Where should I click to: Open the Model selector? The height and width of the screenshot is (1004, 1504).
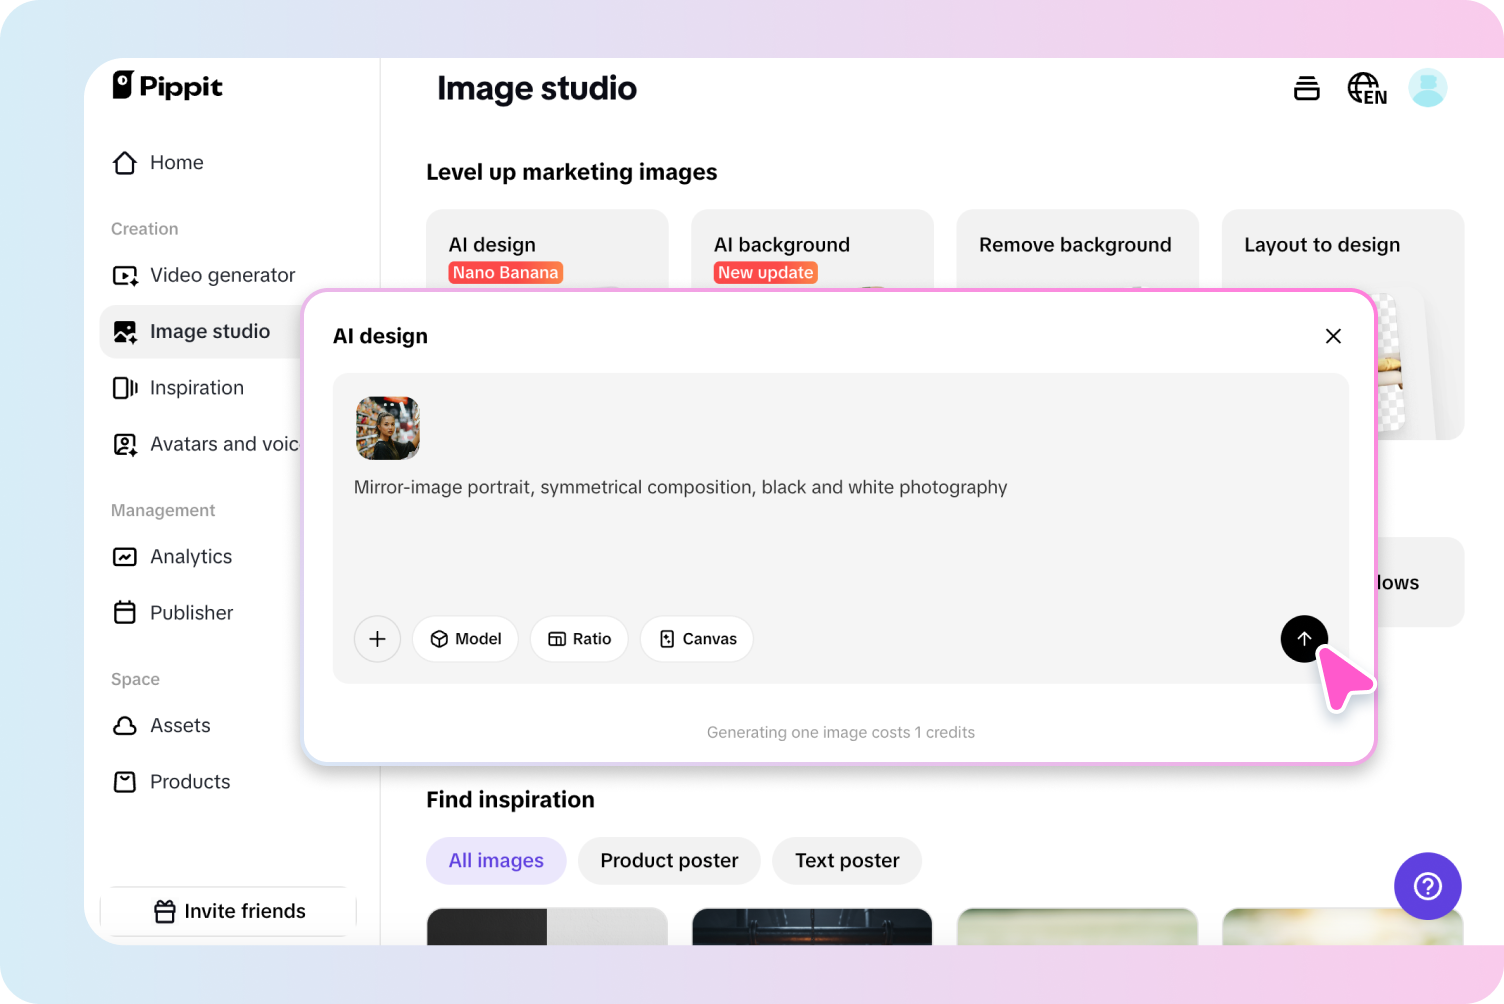click(x=465, y=638)
